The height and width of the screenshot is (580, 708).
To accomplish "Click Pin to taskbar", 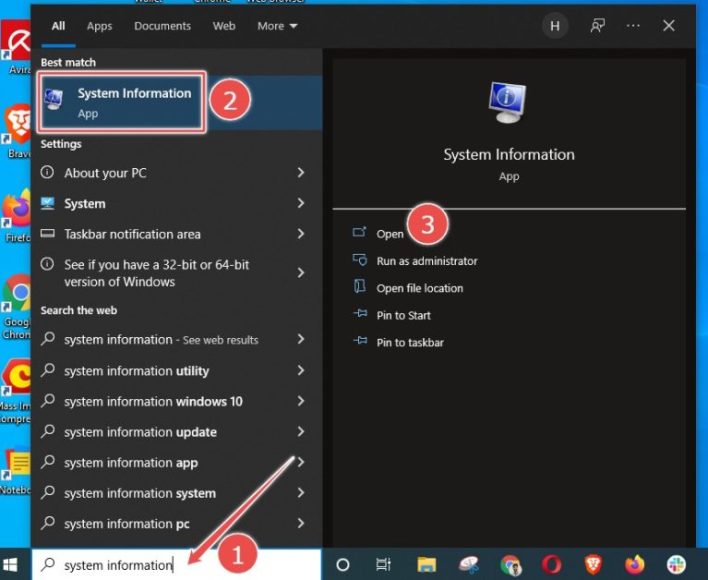I will coord(410,343).
